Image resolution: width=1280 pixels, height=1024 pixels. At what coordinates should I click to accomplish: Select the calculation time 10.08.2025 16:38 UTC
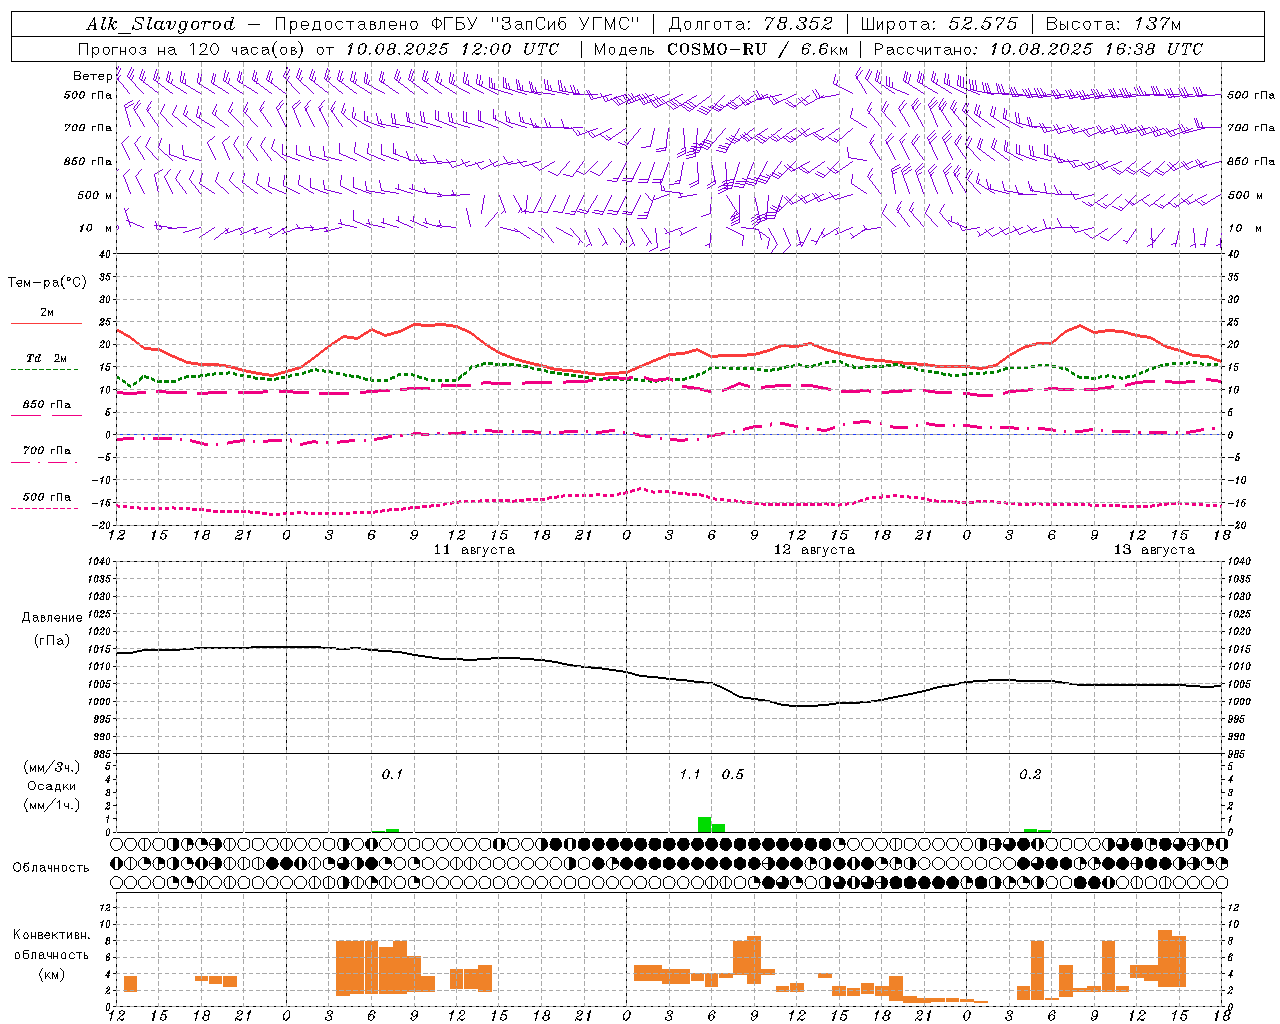pos(1096,49)
